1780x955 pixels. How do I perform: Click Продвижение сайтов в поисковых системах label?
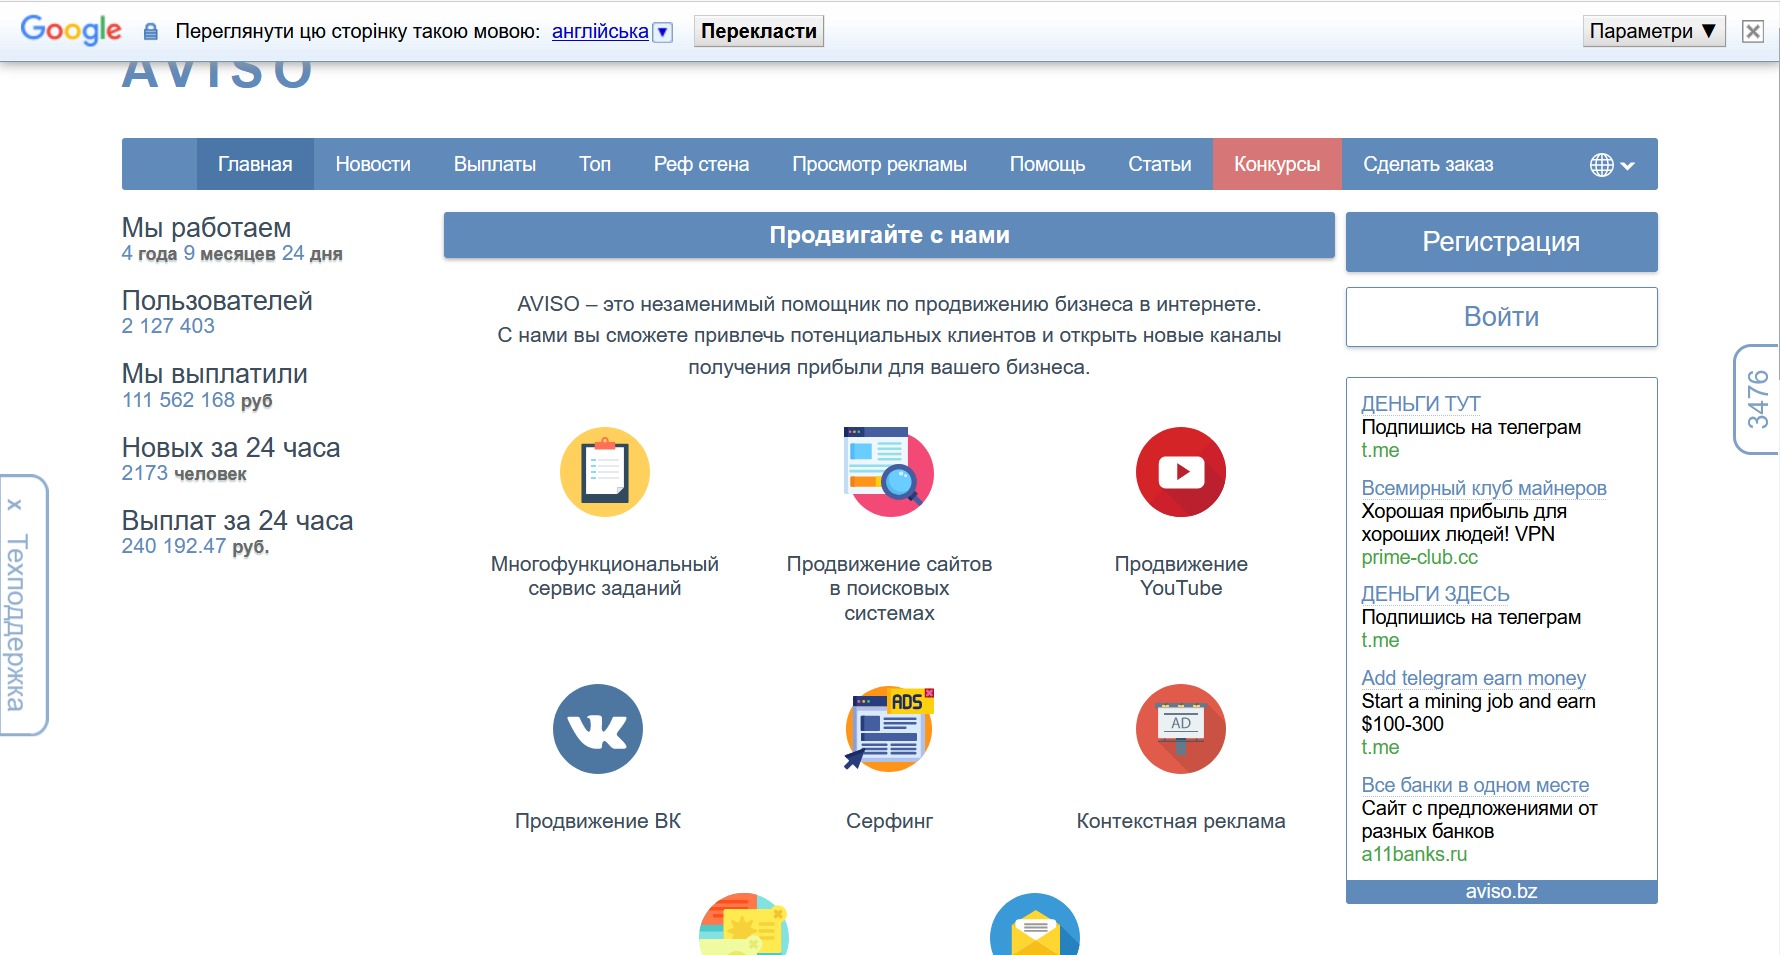pos(889,588)
